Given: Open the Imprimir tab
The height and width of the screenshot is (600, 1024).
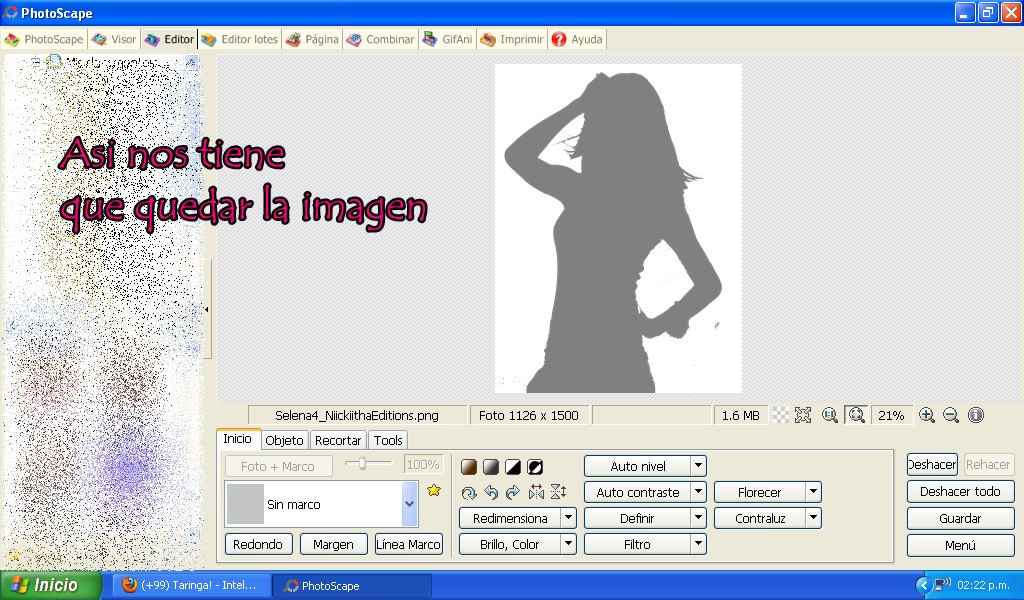Looking at the screenshot, I should pyautogui.click(x=511, y=39).
